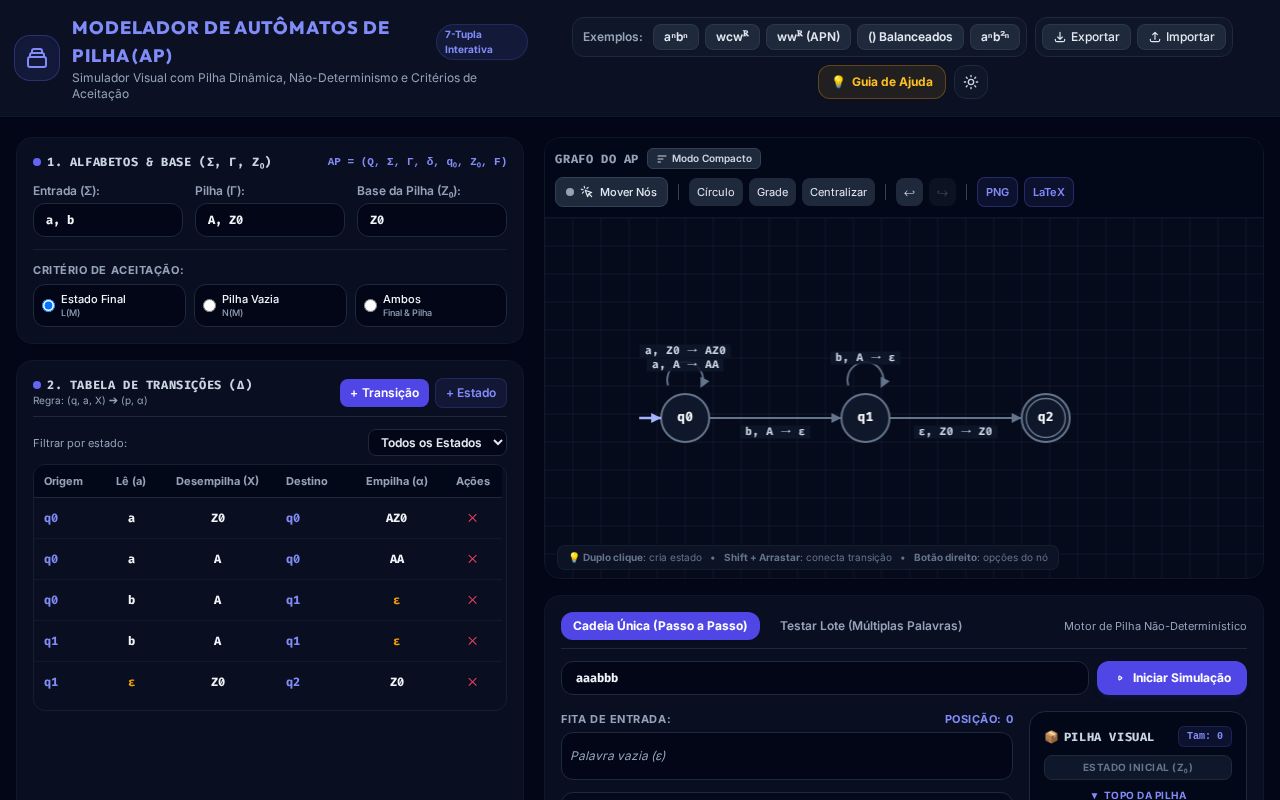
Task: Delete transition q0, a, A row
Action: pos(472,559)
